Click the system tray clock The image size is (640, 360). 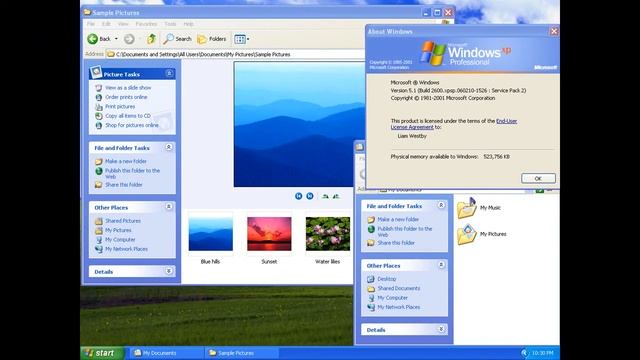(542, 353)
